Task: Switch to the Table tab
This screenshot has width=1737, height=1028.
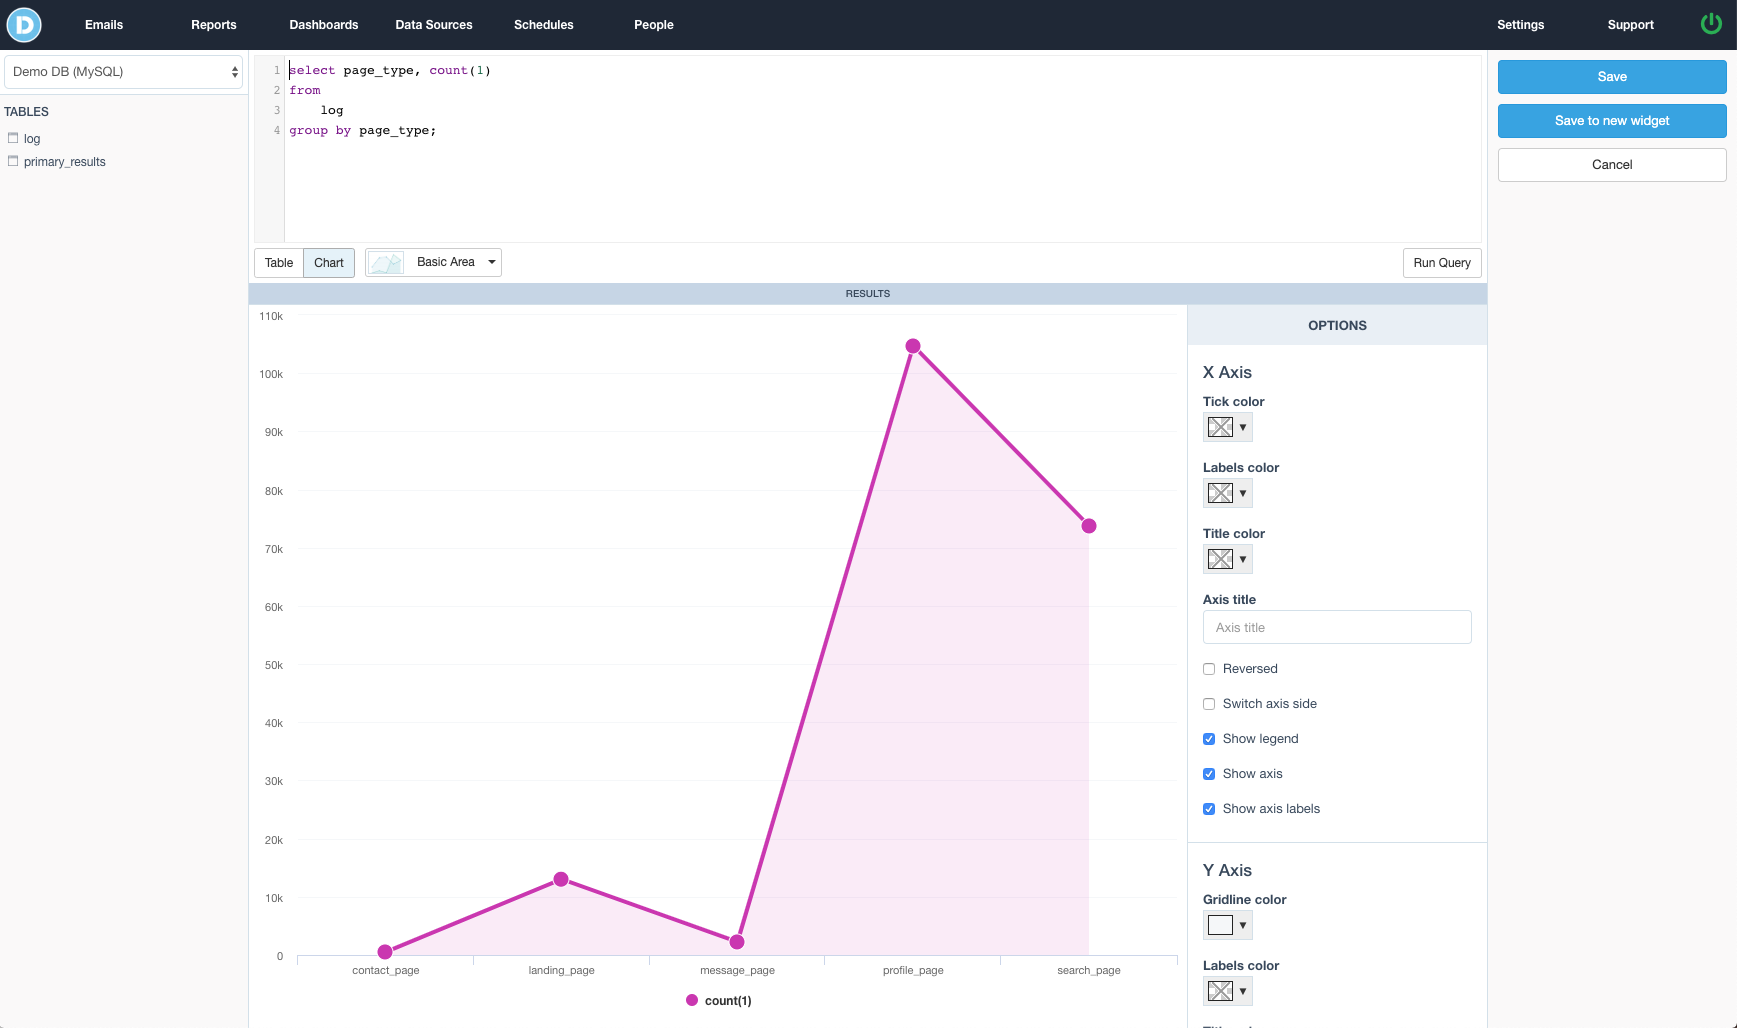Action: [x=278, y=262]
